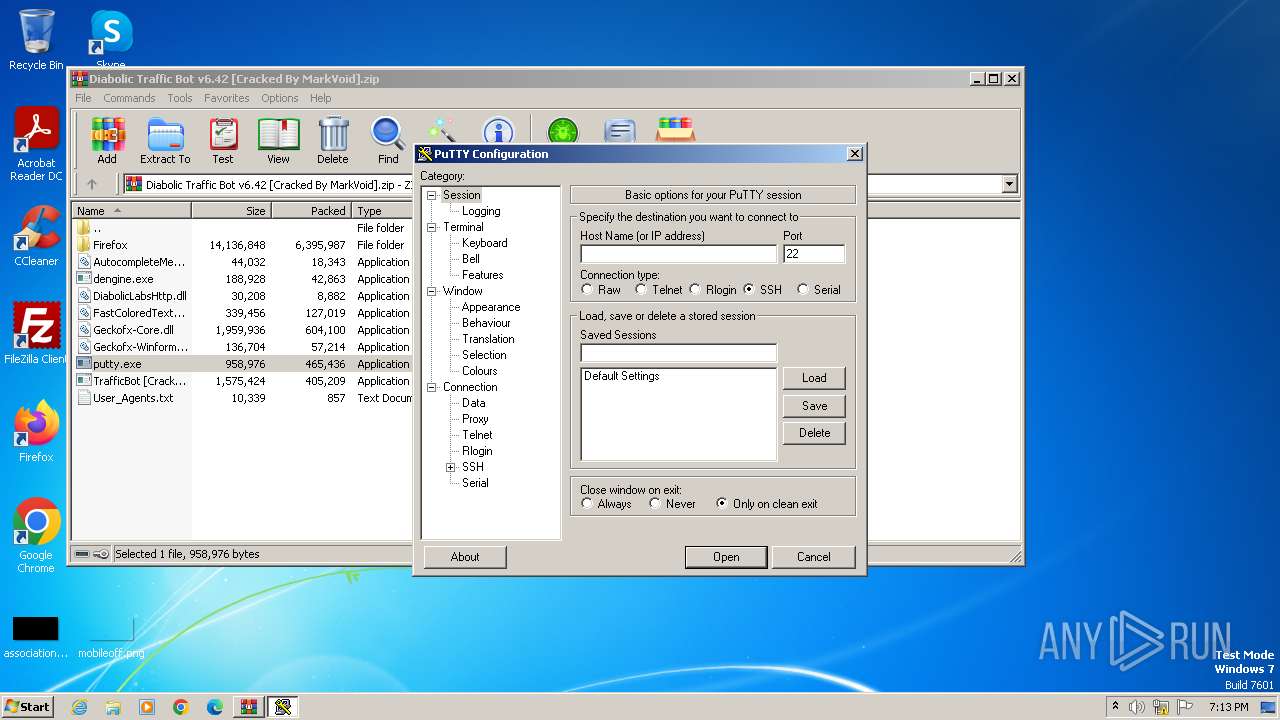Click the Comment toolbar icon in WinRAR
The image size is (1280, 720).
620,131
